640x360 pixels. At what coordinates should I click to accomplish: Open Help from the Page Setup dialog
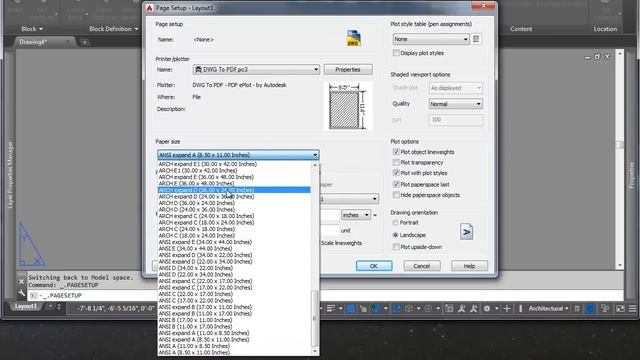click(469, 266)
